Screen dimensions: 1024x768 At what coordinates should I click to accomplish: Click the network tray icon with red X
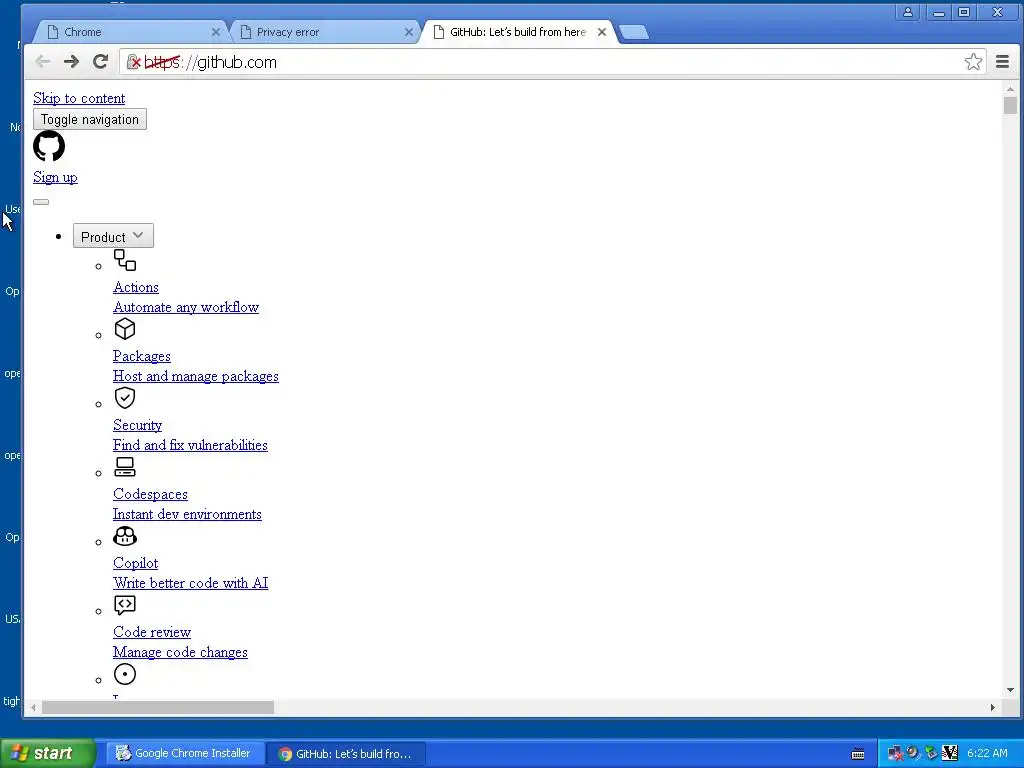point(895,754)
